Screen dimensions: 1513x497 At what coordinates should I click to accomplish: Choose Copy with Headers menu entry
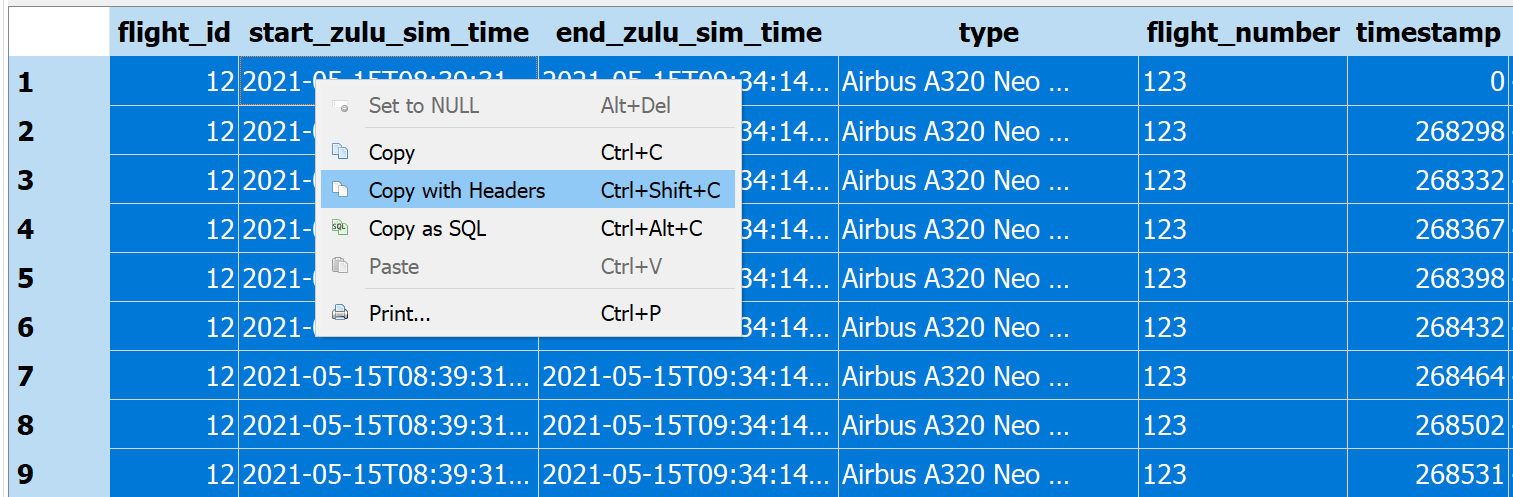tap(457, 190)
